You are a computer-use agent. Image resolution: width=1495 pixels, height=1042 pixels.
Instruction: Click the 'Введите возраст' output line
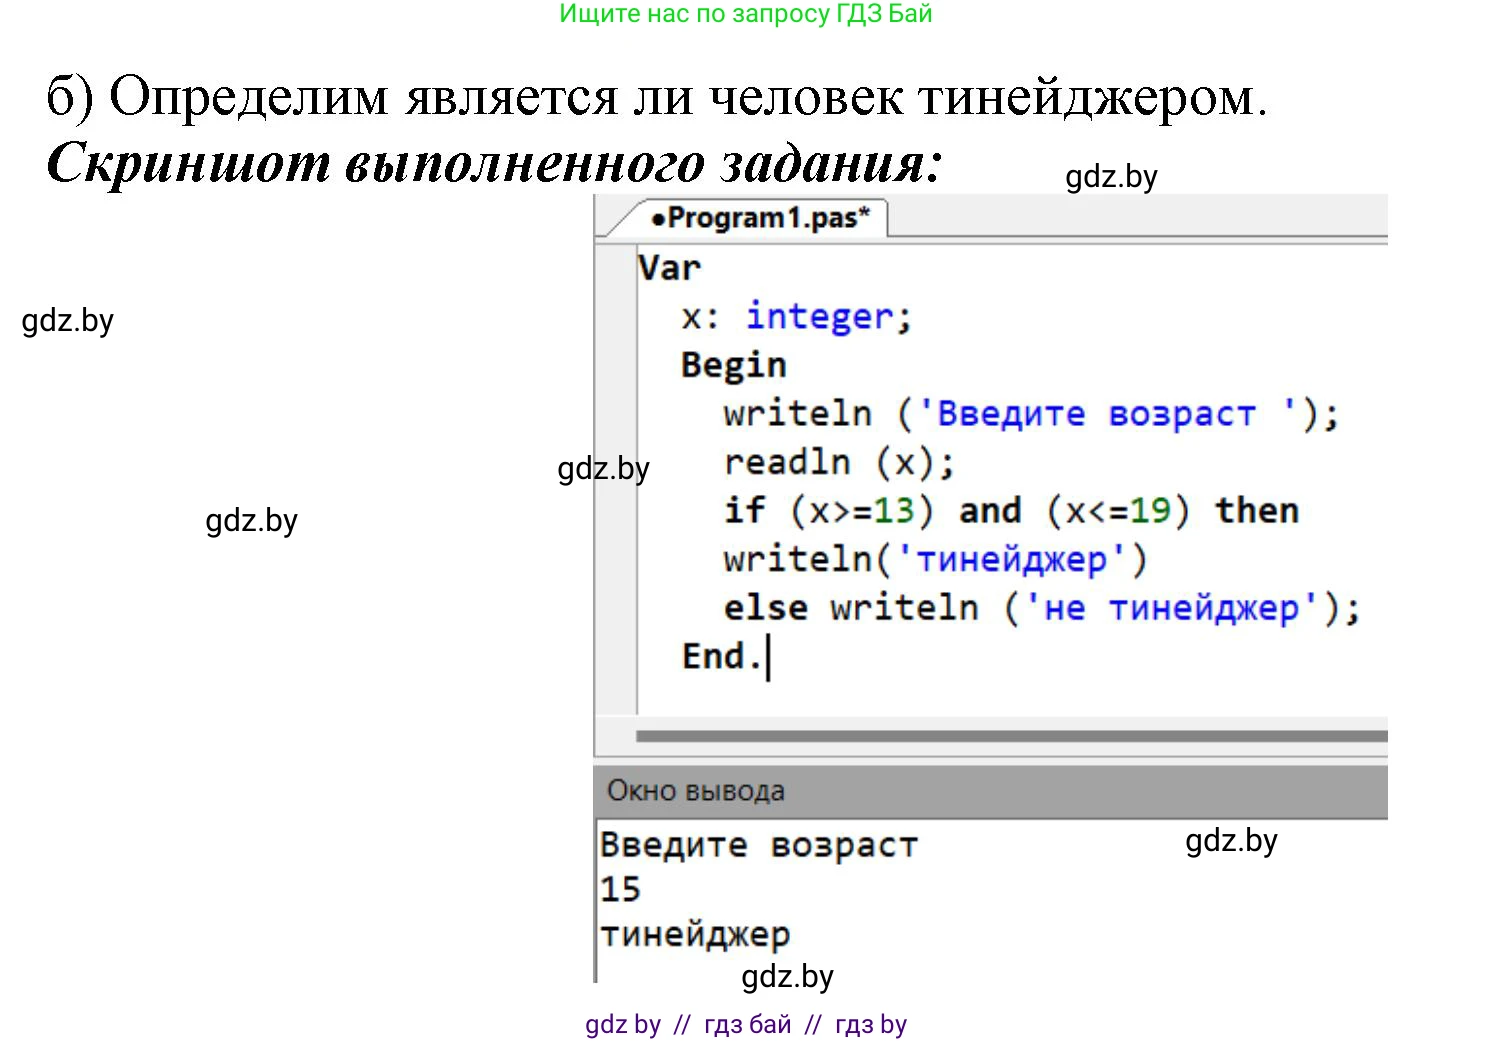758,845
